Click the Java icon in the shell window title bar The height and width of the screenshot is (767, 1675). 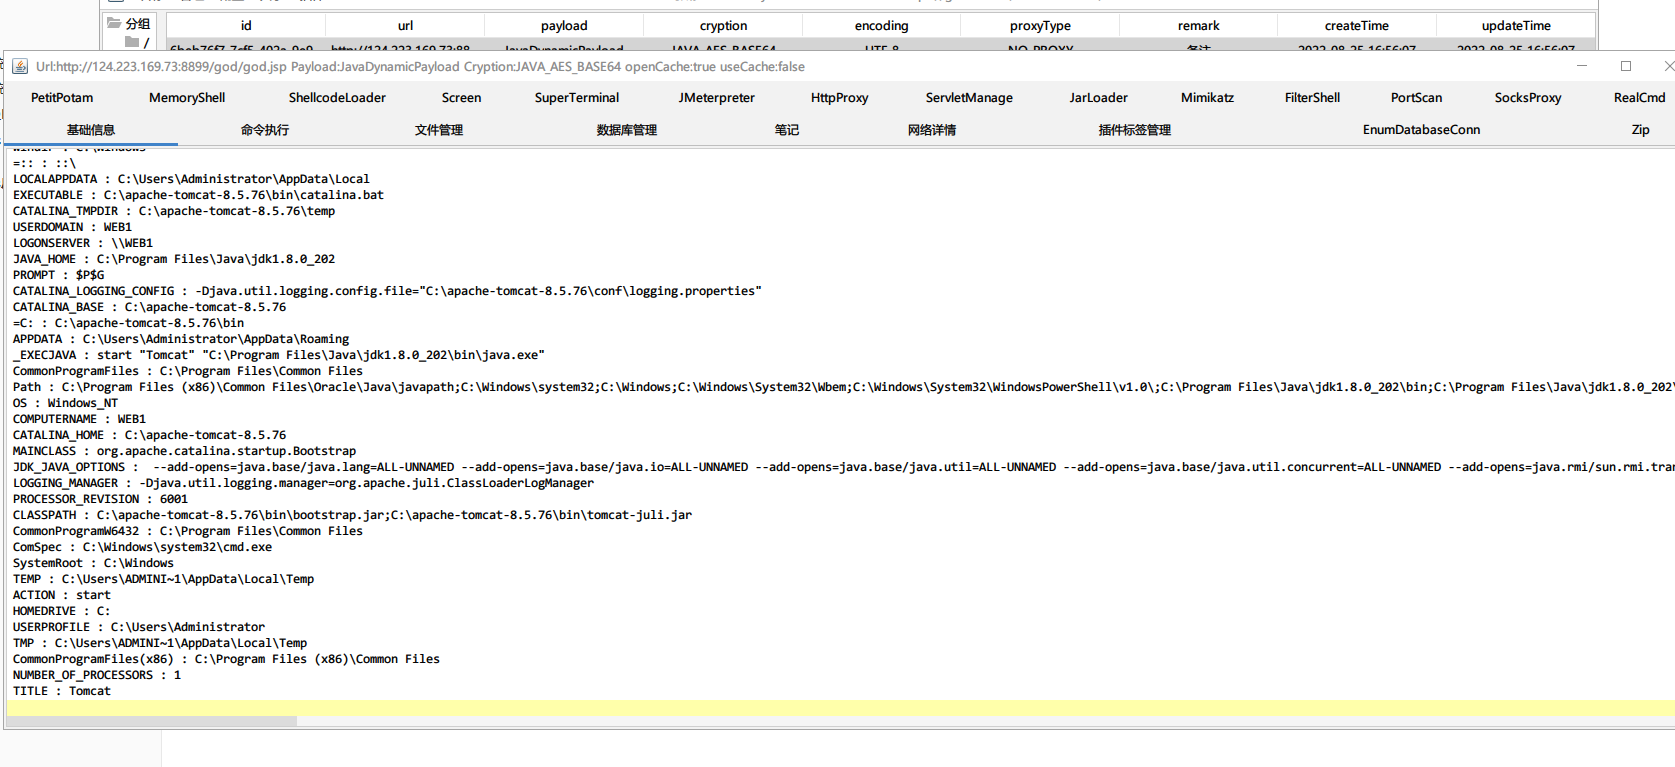(20, 67)
